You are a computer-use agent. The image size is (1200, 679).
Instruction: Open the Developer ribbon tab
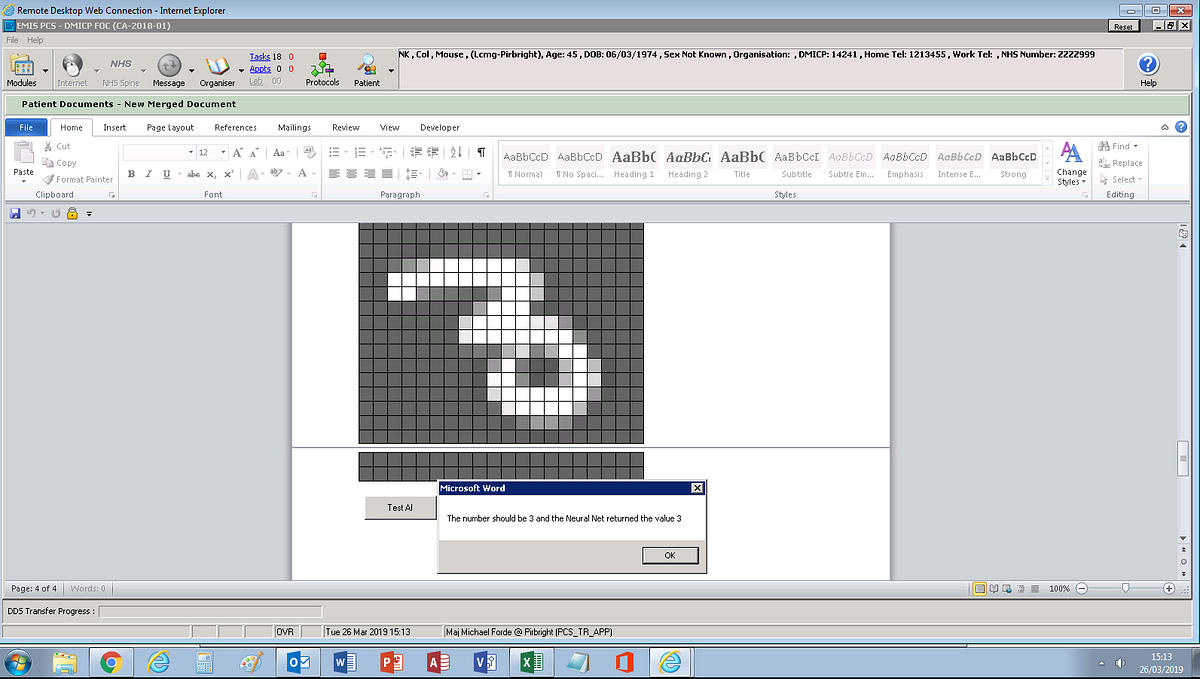pos(439,127)
